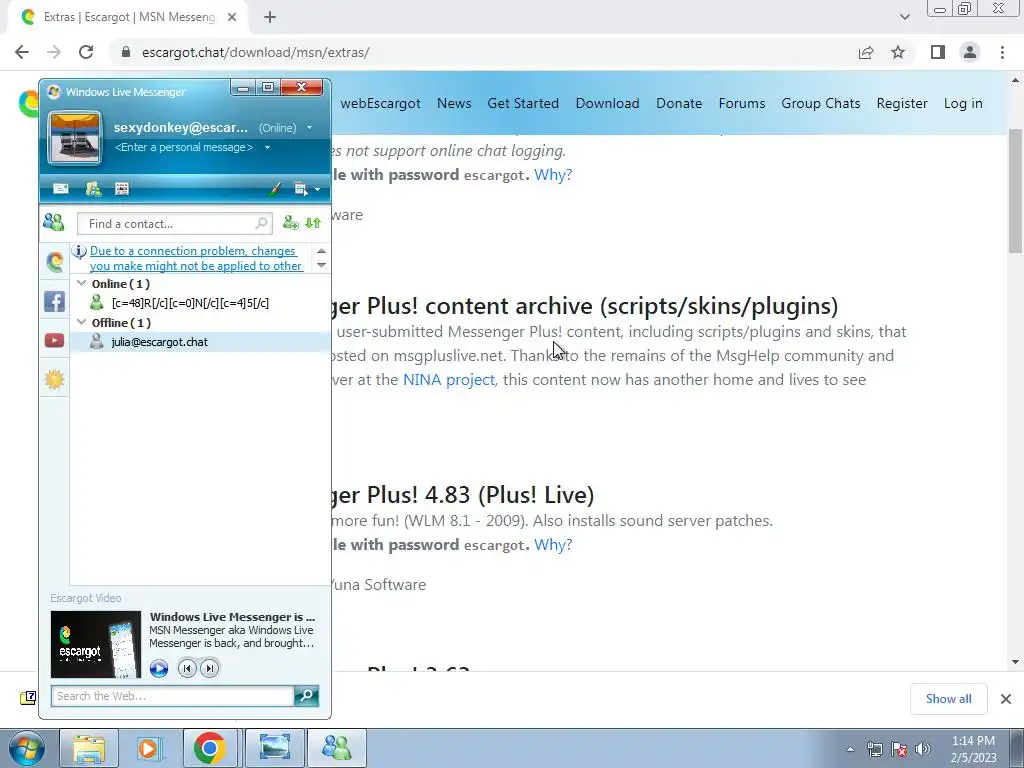Go back in Chrome
This screenshot has height=768, width=1024.
(x=22, y=52)
